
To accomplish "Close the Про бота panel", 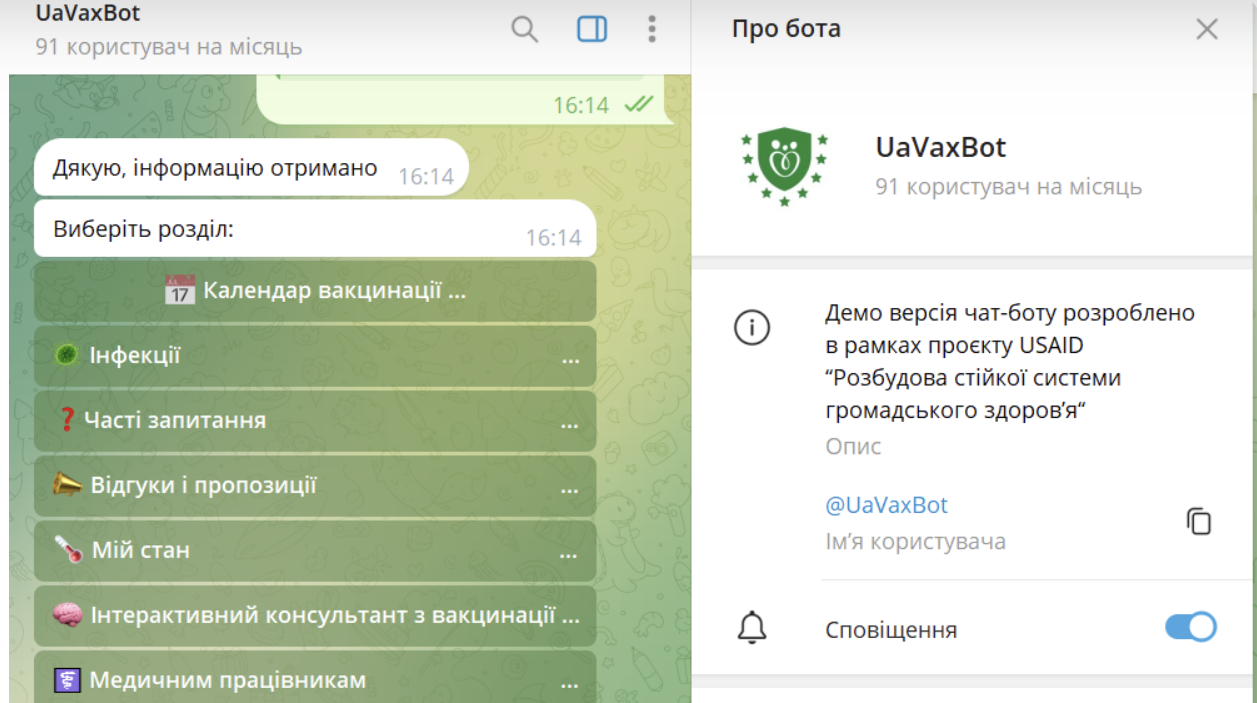I will (x=1207, y=30).
